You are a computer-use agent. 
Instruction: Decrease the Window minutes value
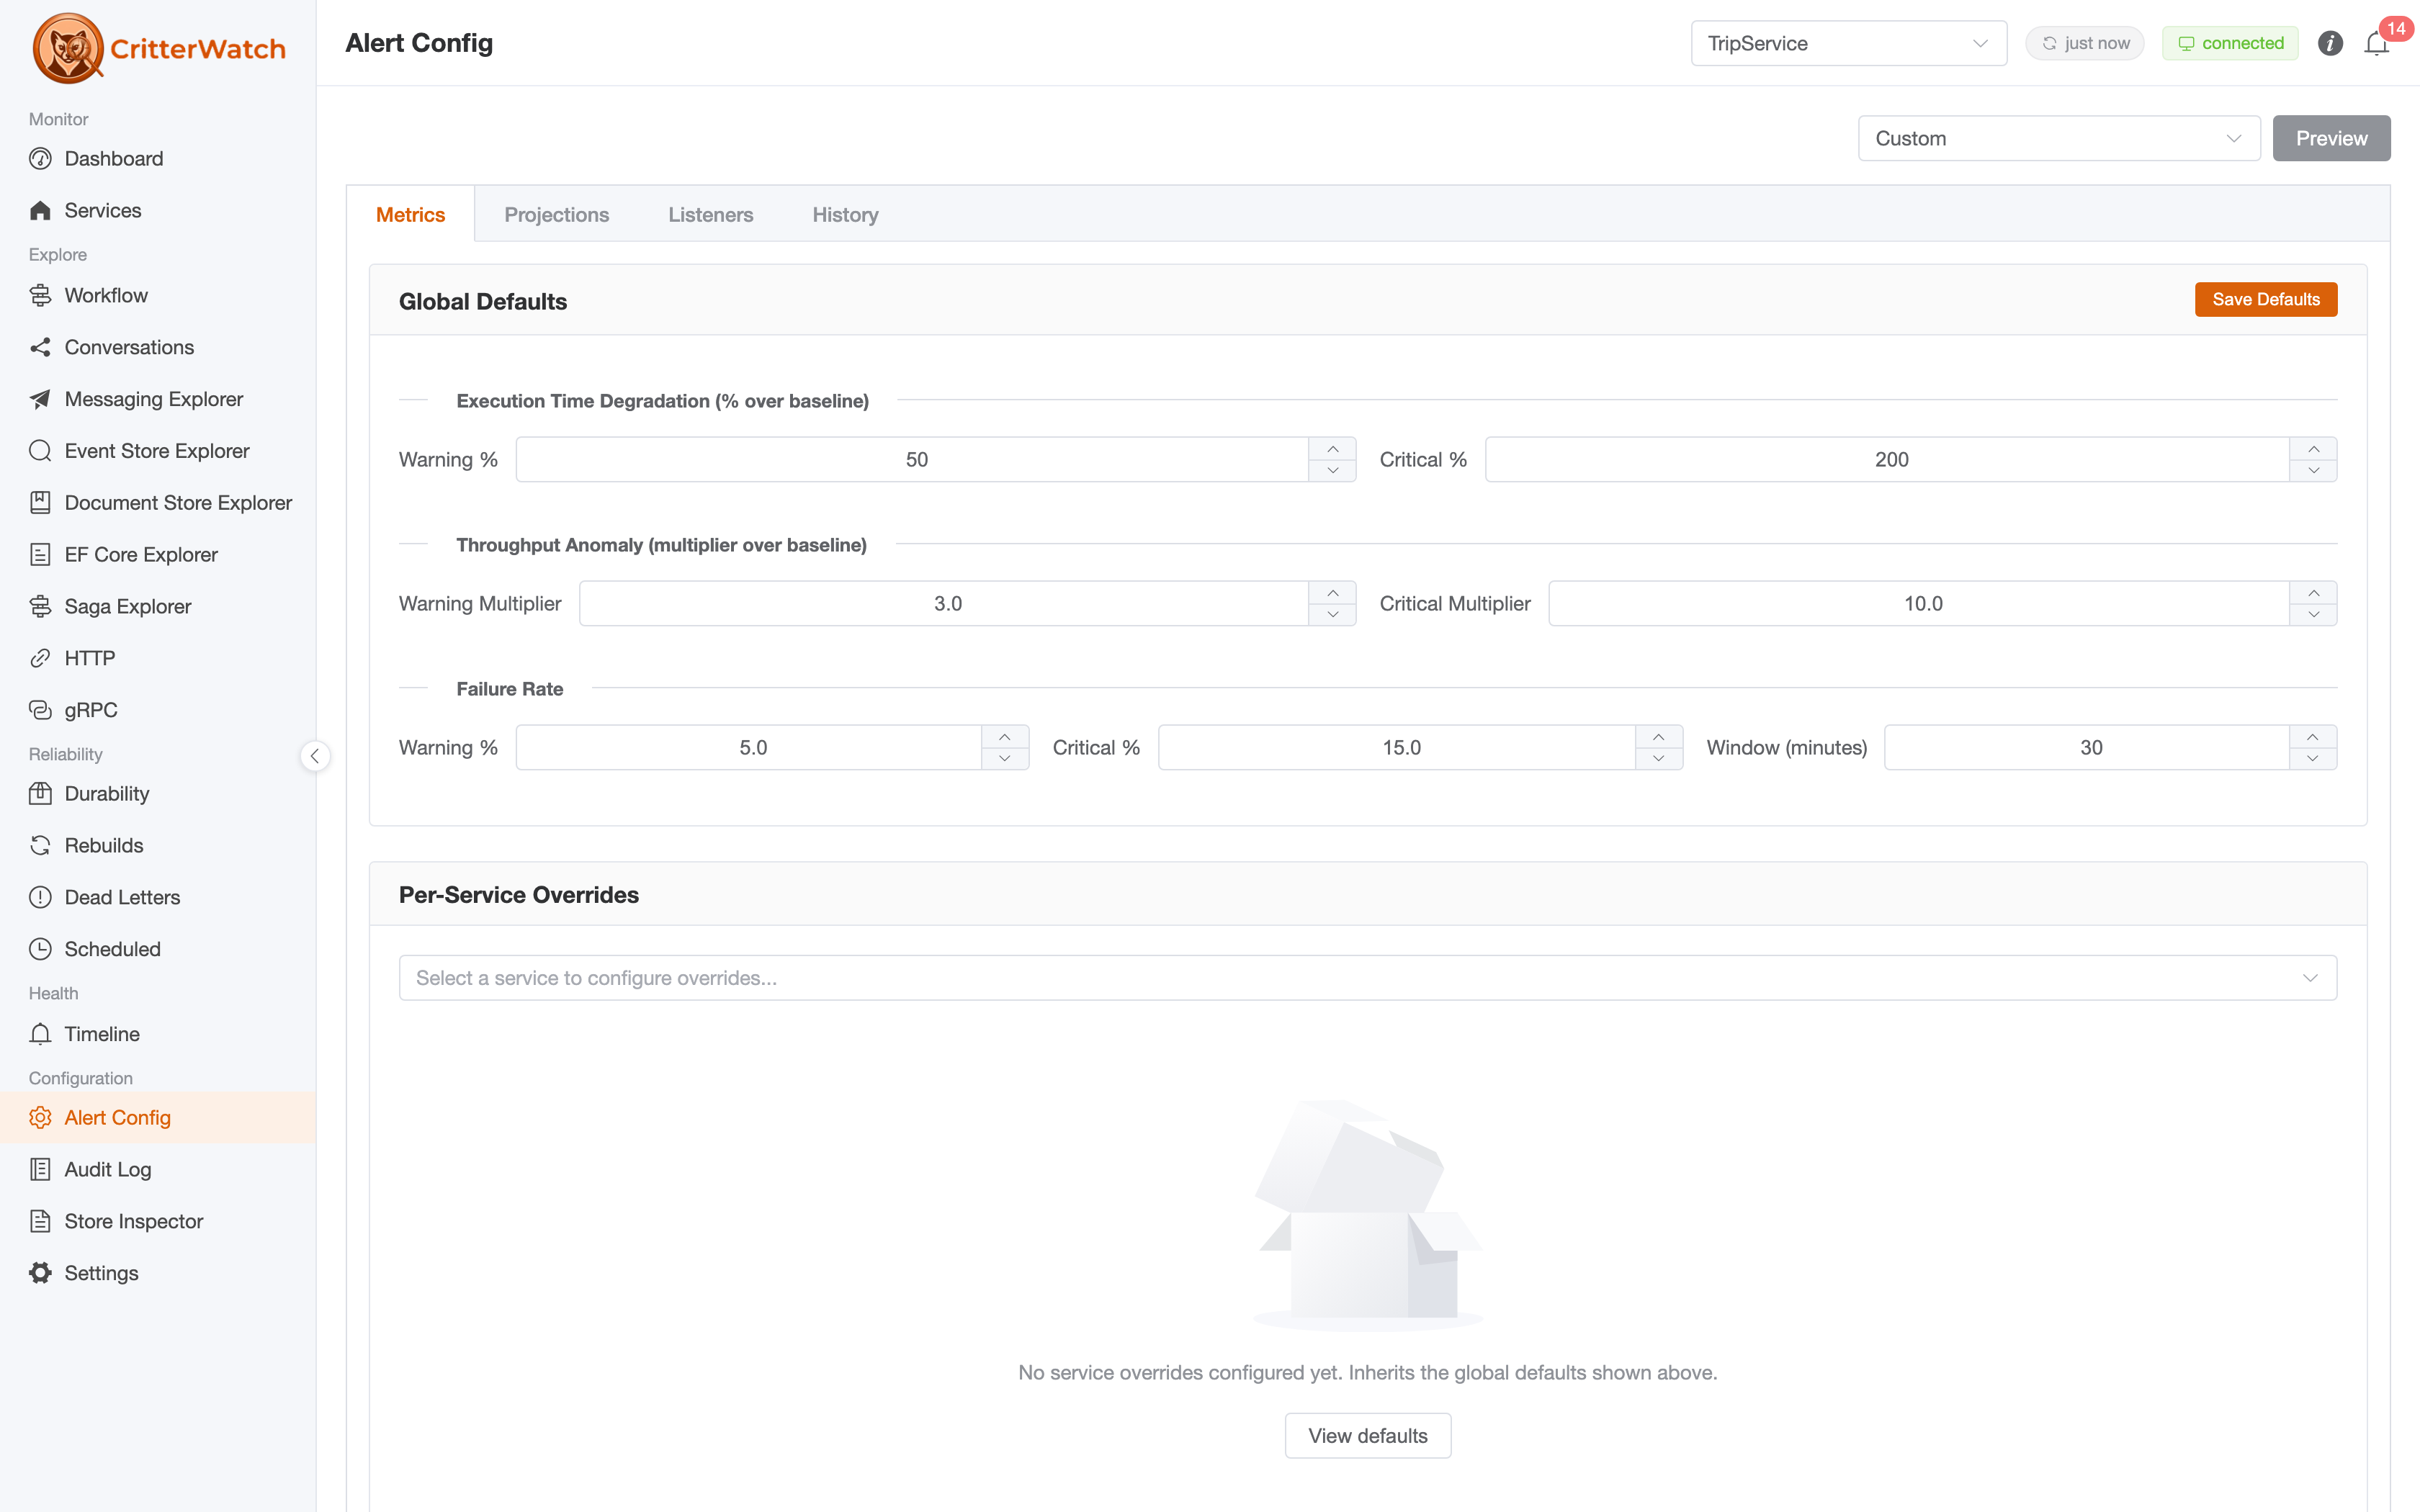(x=2313, y=758)
